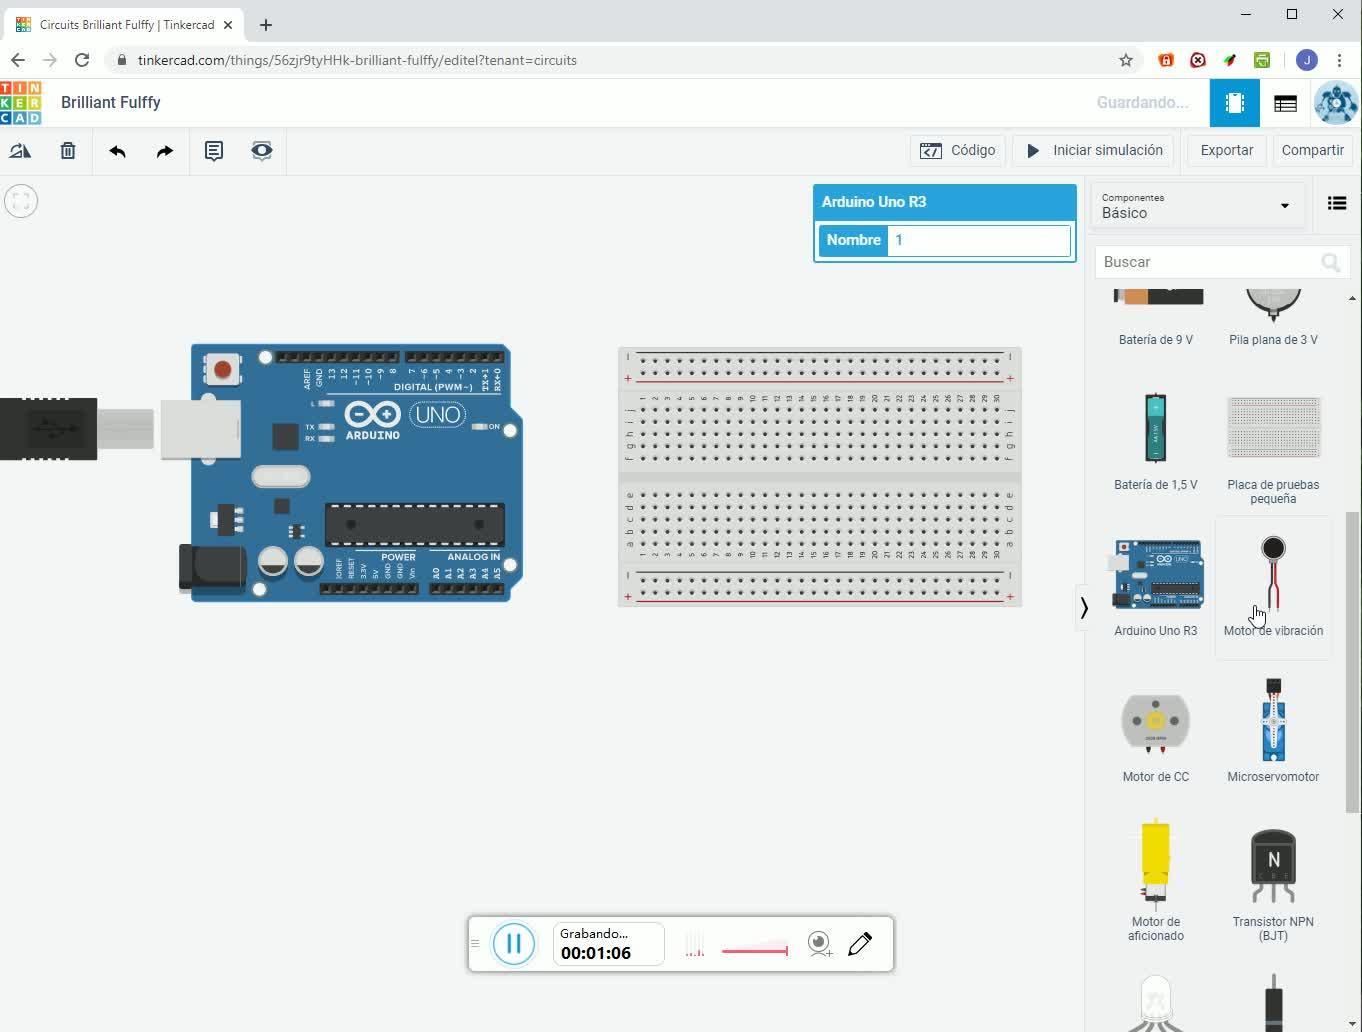Image resolution: width=1362 pixels, height=1032 pixels.
Task: Open the Código editor
Action: (x=958, y=150)
